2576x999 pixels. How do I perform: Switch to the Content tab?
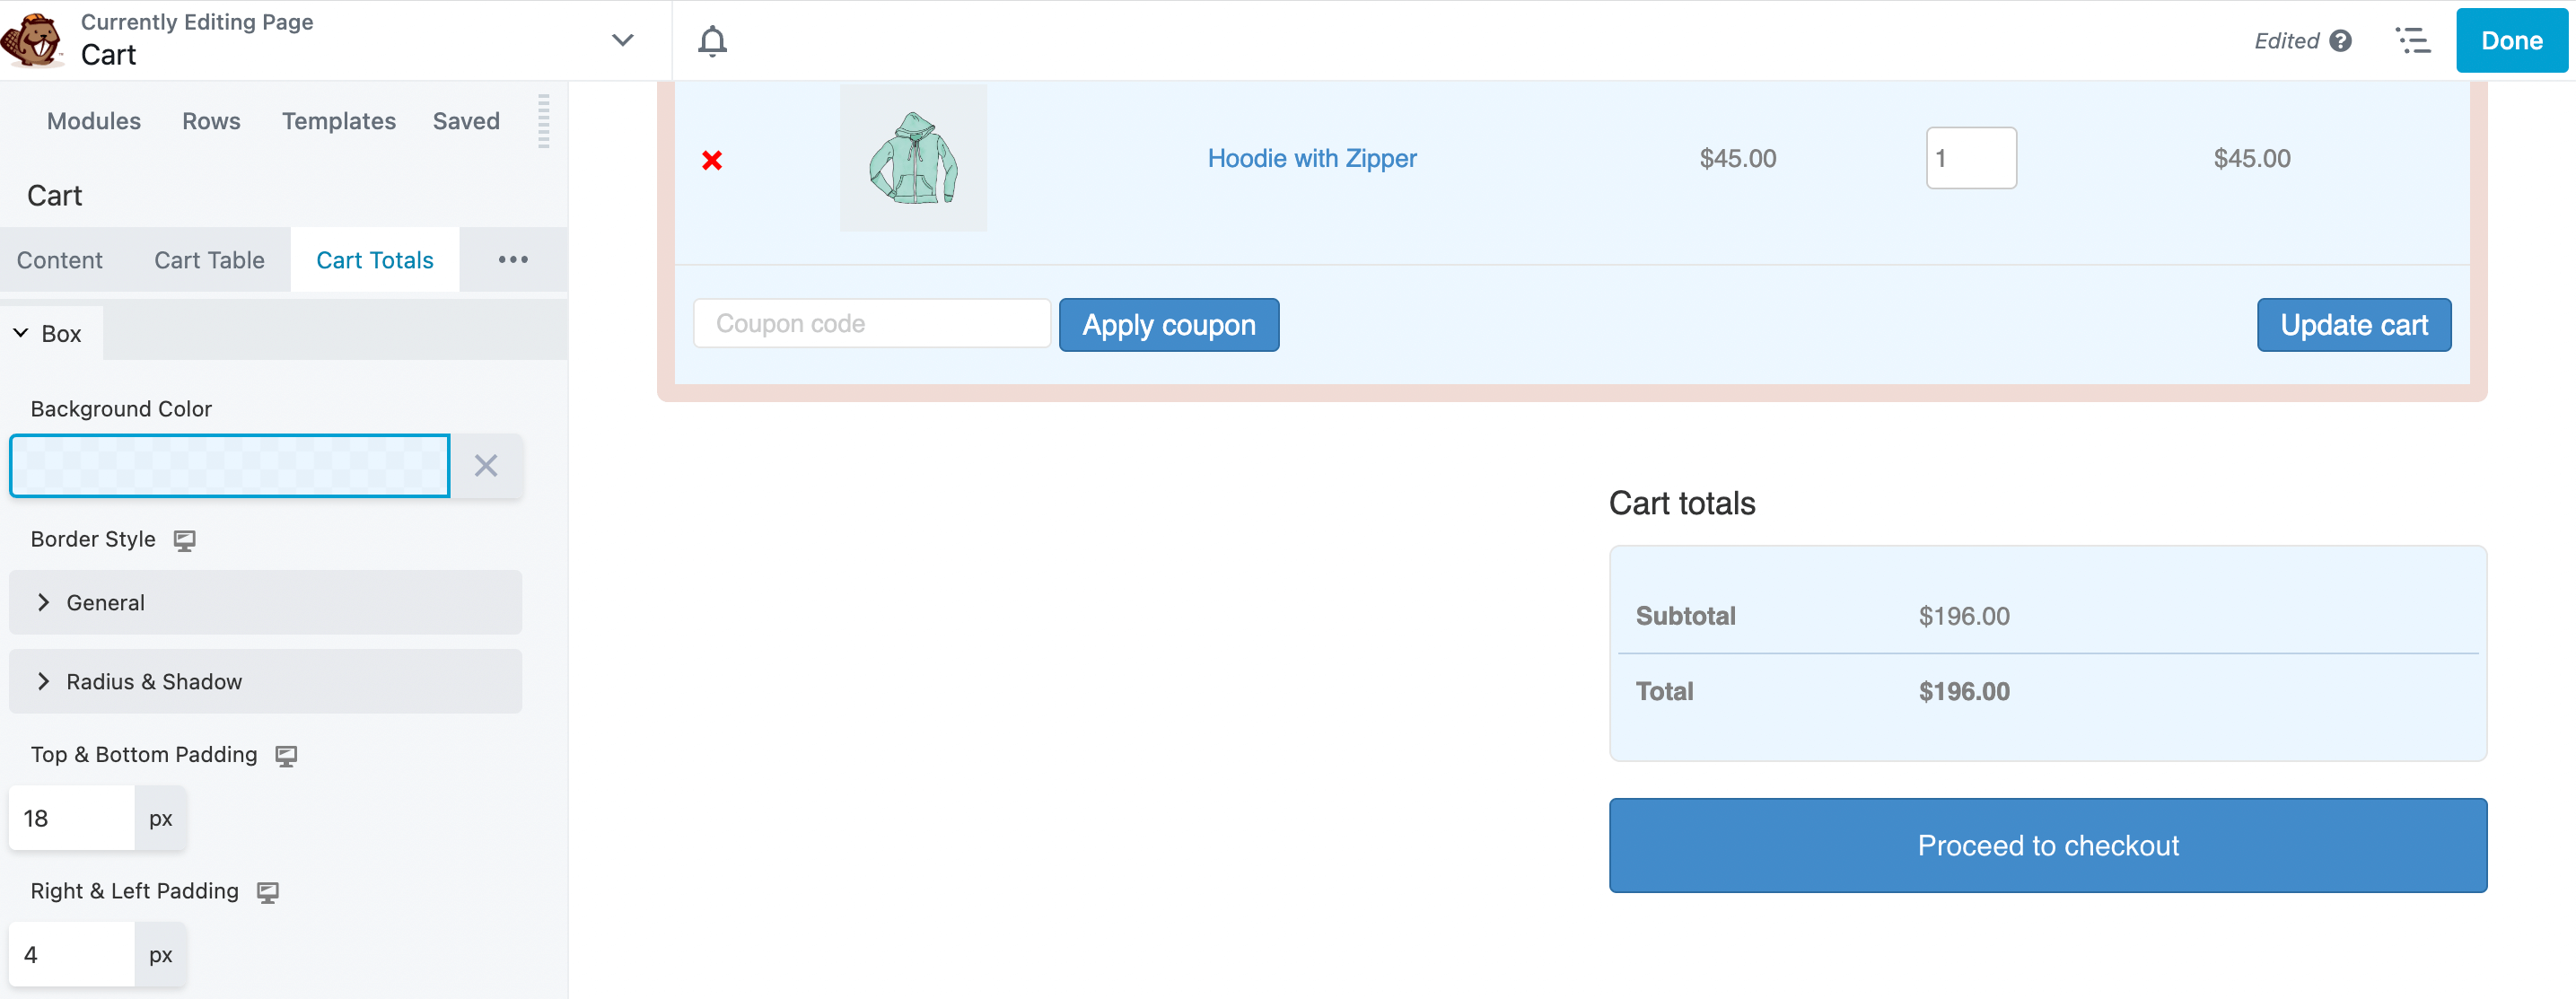(x=59, y=259)
